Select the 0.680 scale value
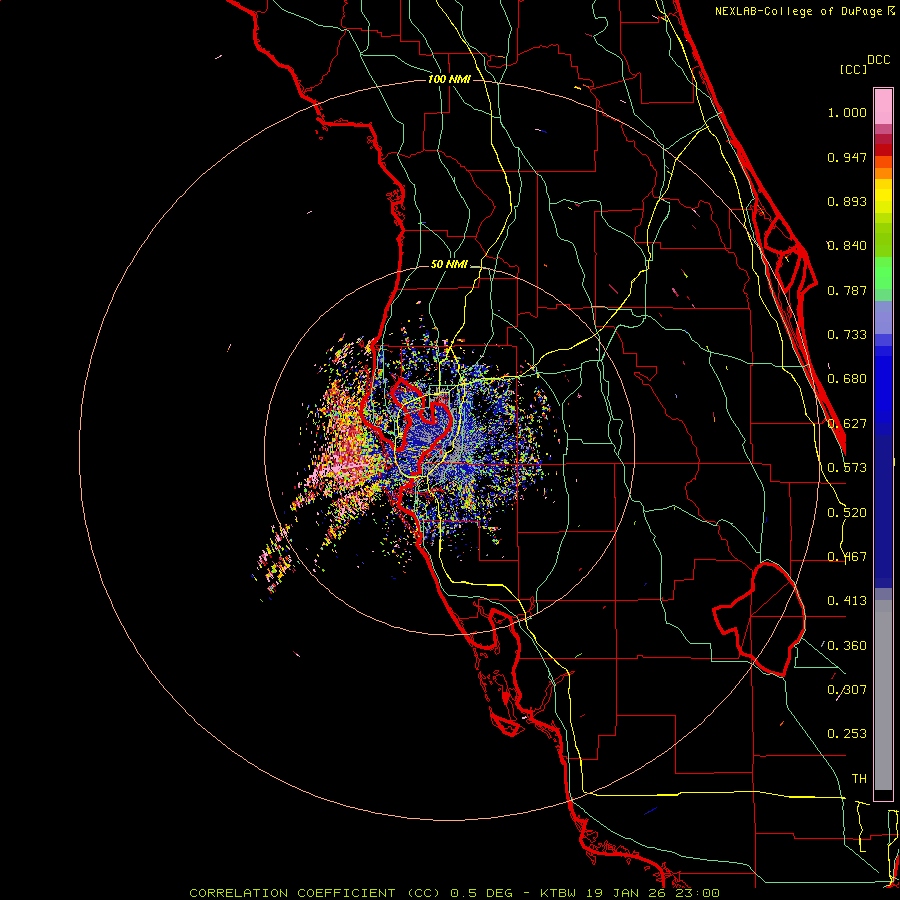 coord(847,379)
